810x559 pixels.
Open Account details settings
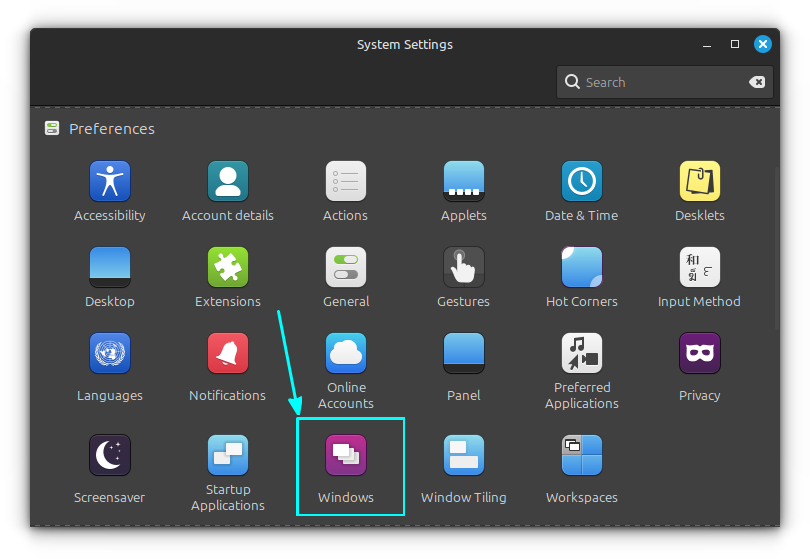pos(228,182)
